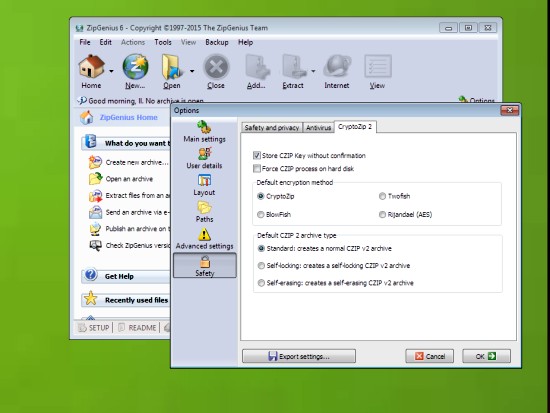Image resolution: width=550 pixels, height=413 pixels.
Task: Select Main settings in Options sidebar
Action: 204,132
